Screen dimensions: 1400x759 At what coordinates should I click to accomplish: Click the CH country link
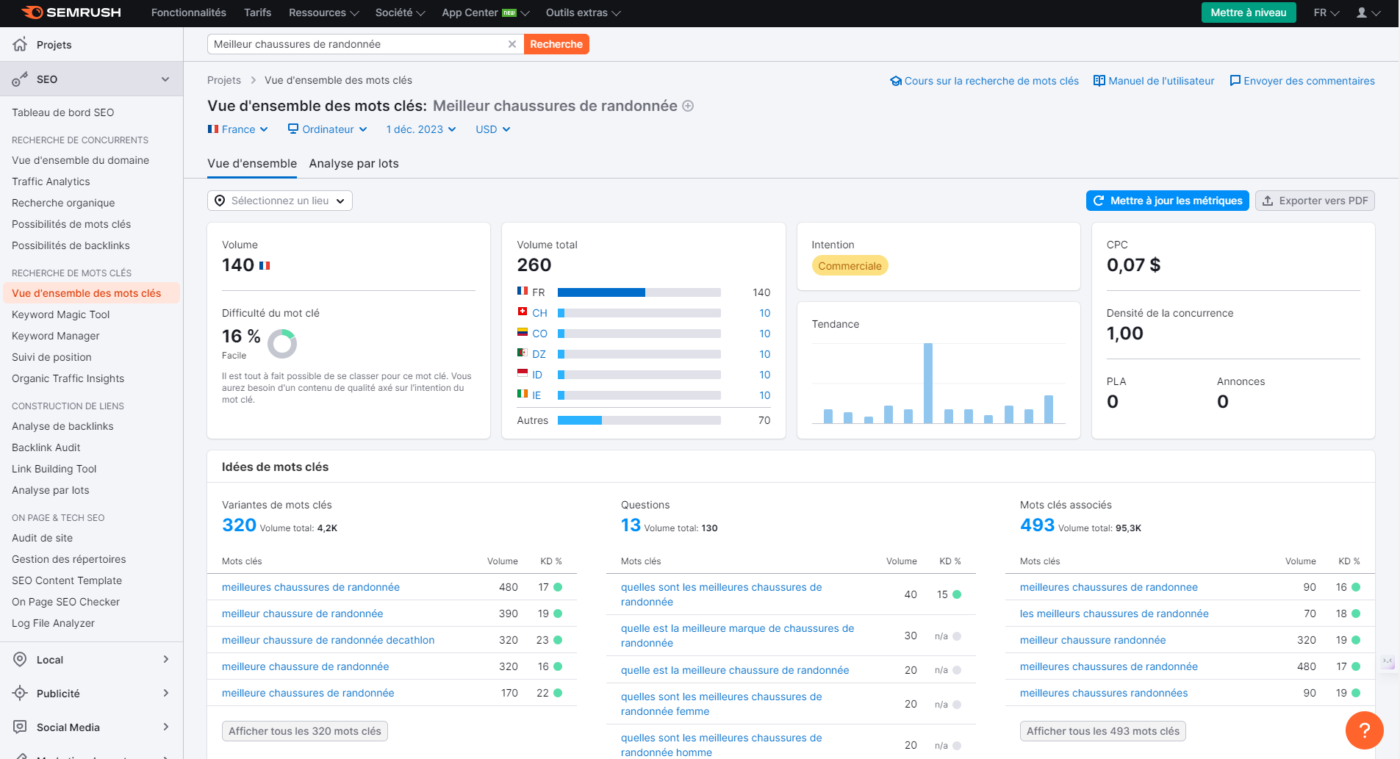[x=539, y=313]
